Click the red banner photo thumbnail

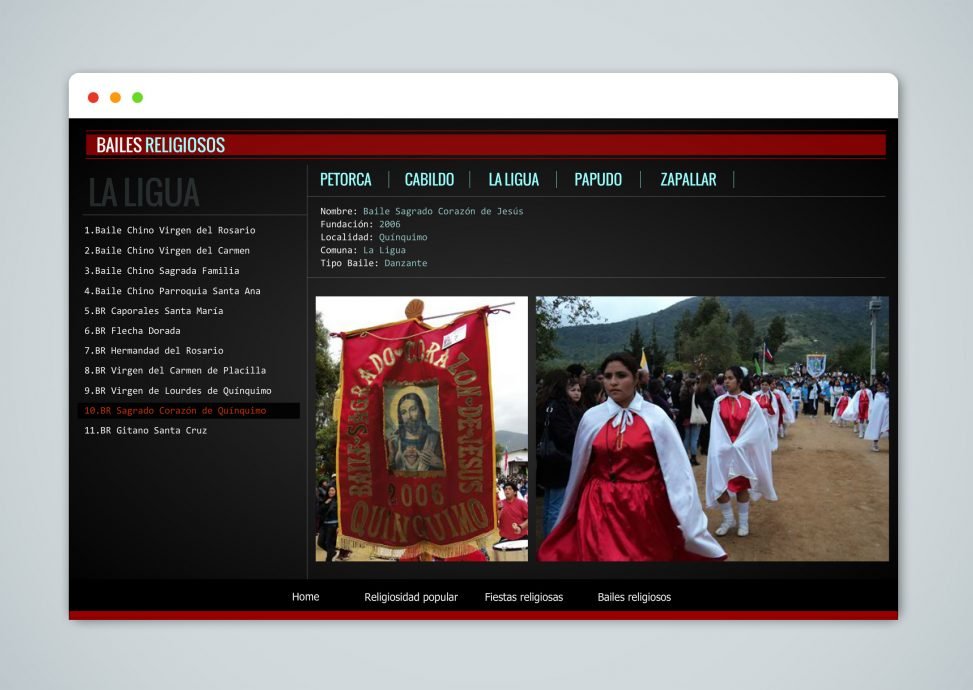click(421, 428)
